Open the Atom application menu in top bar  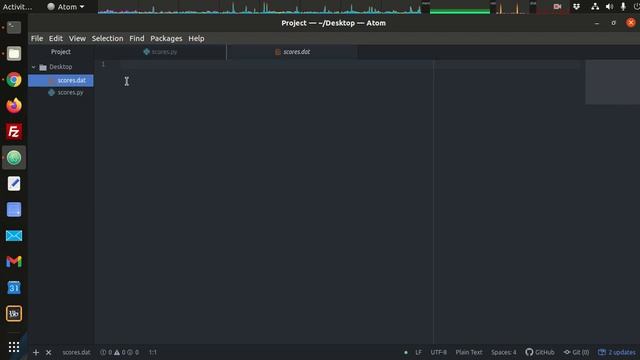(65, 7)
